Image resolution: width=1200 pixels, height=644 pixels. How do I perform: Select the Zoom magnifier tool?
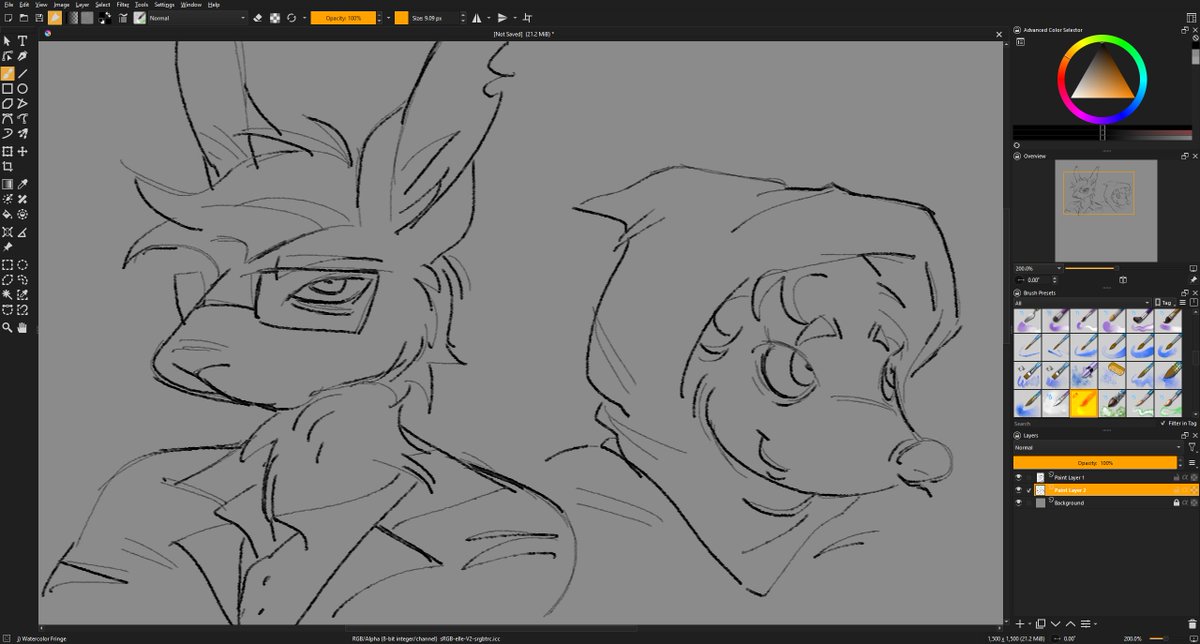(7, 327)
